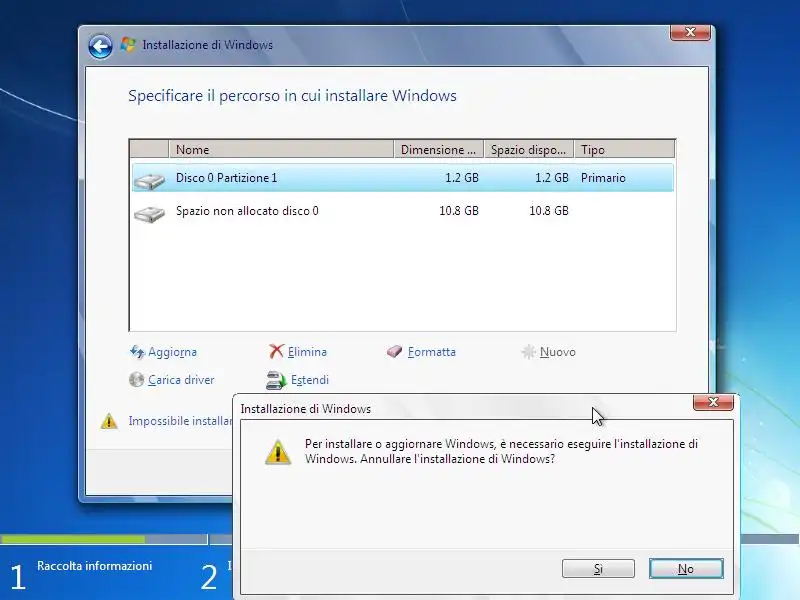Click the Nuovo starburst icon
The height and width of the screenshot is (600, 800).
pos(529,352)
